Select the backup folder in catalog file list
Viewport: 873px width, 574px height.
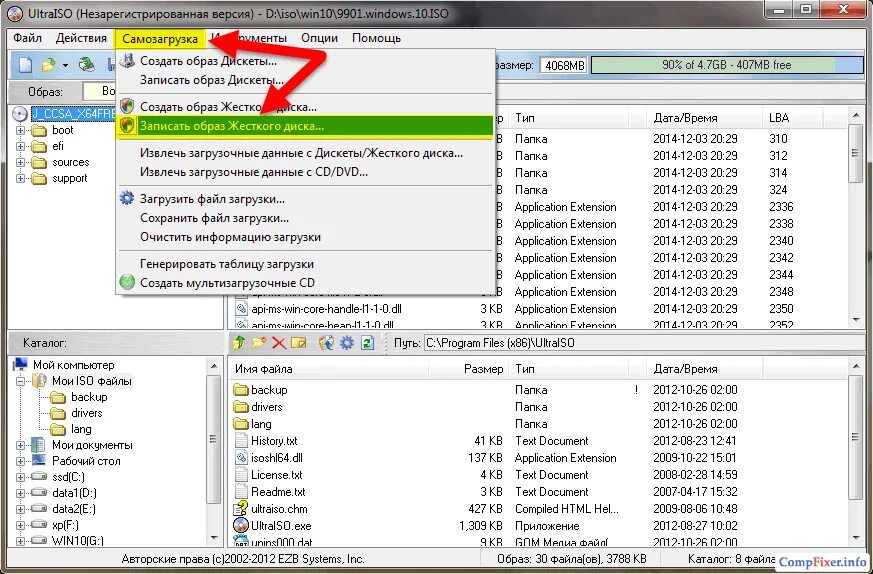269,390
